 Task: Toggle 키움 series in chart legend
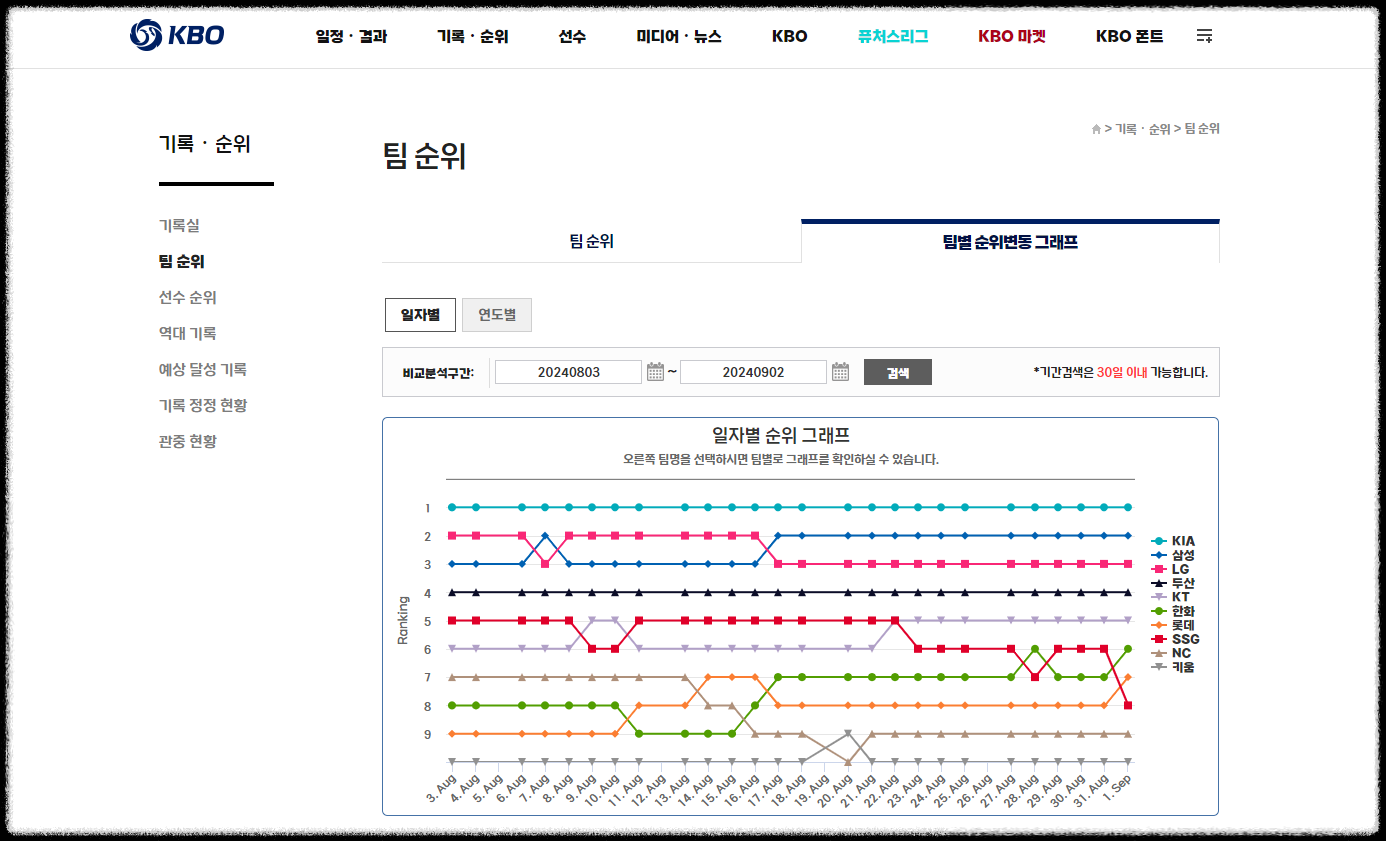click(x=1173, y=667)
